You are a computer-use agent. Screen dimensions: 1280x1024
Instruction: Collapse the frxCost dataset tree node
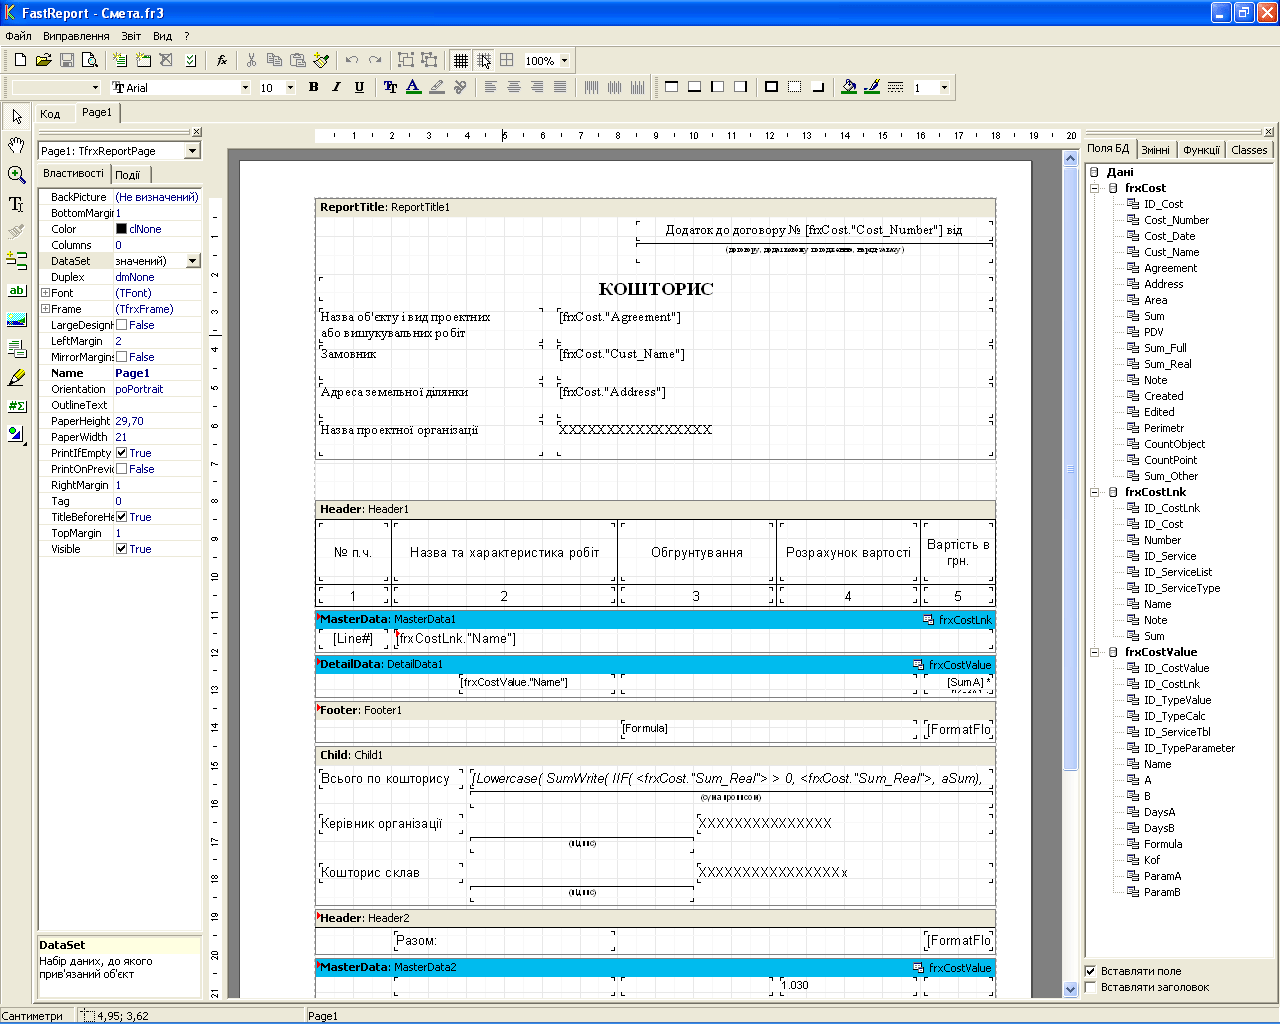pyautogui.click(x=1095, y=188)
